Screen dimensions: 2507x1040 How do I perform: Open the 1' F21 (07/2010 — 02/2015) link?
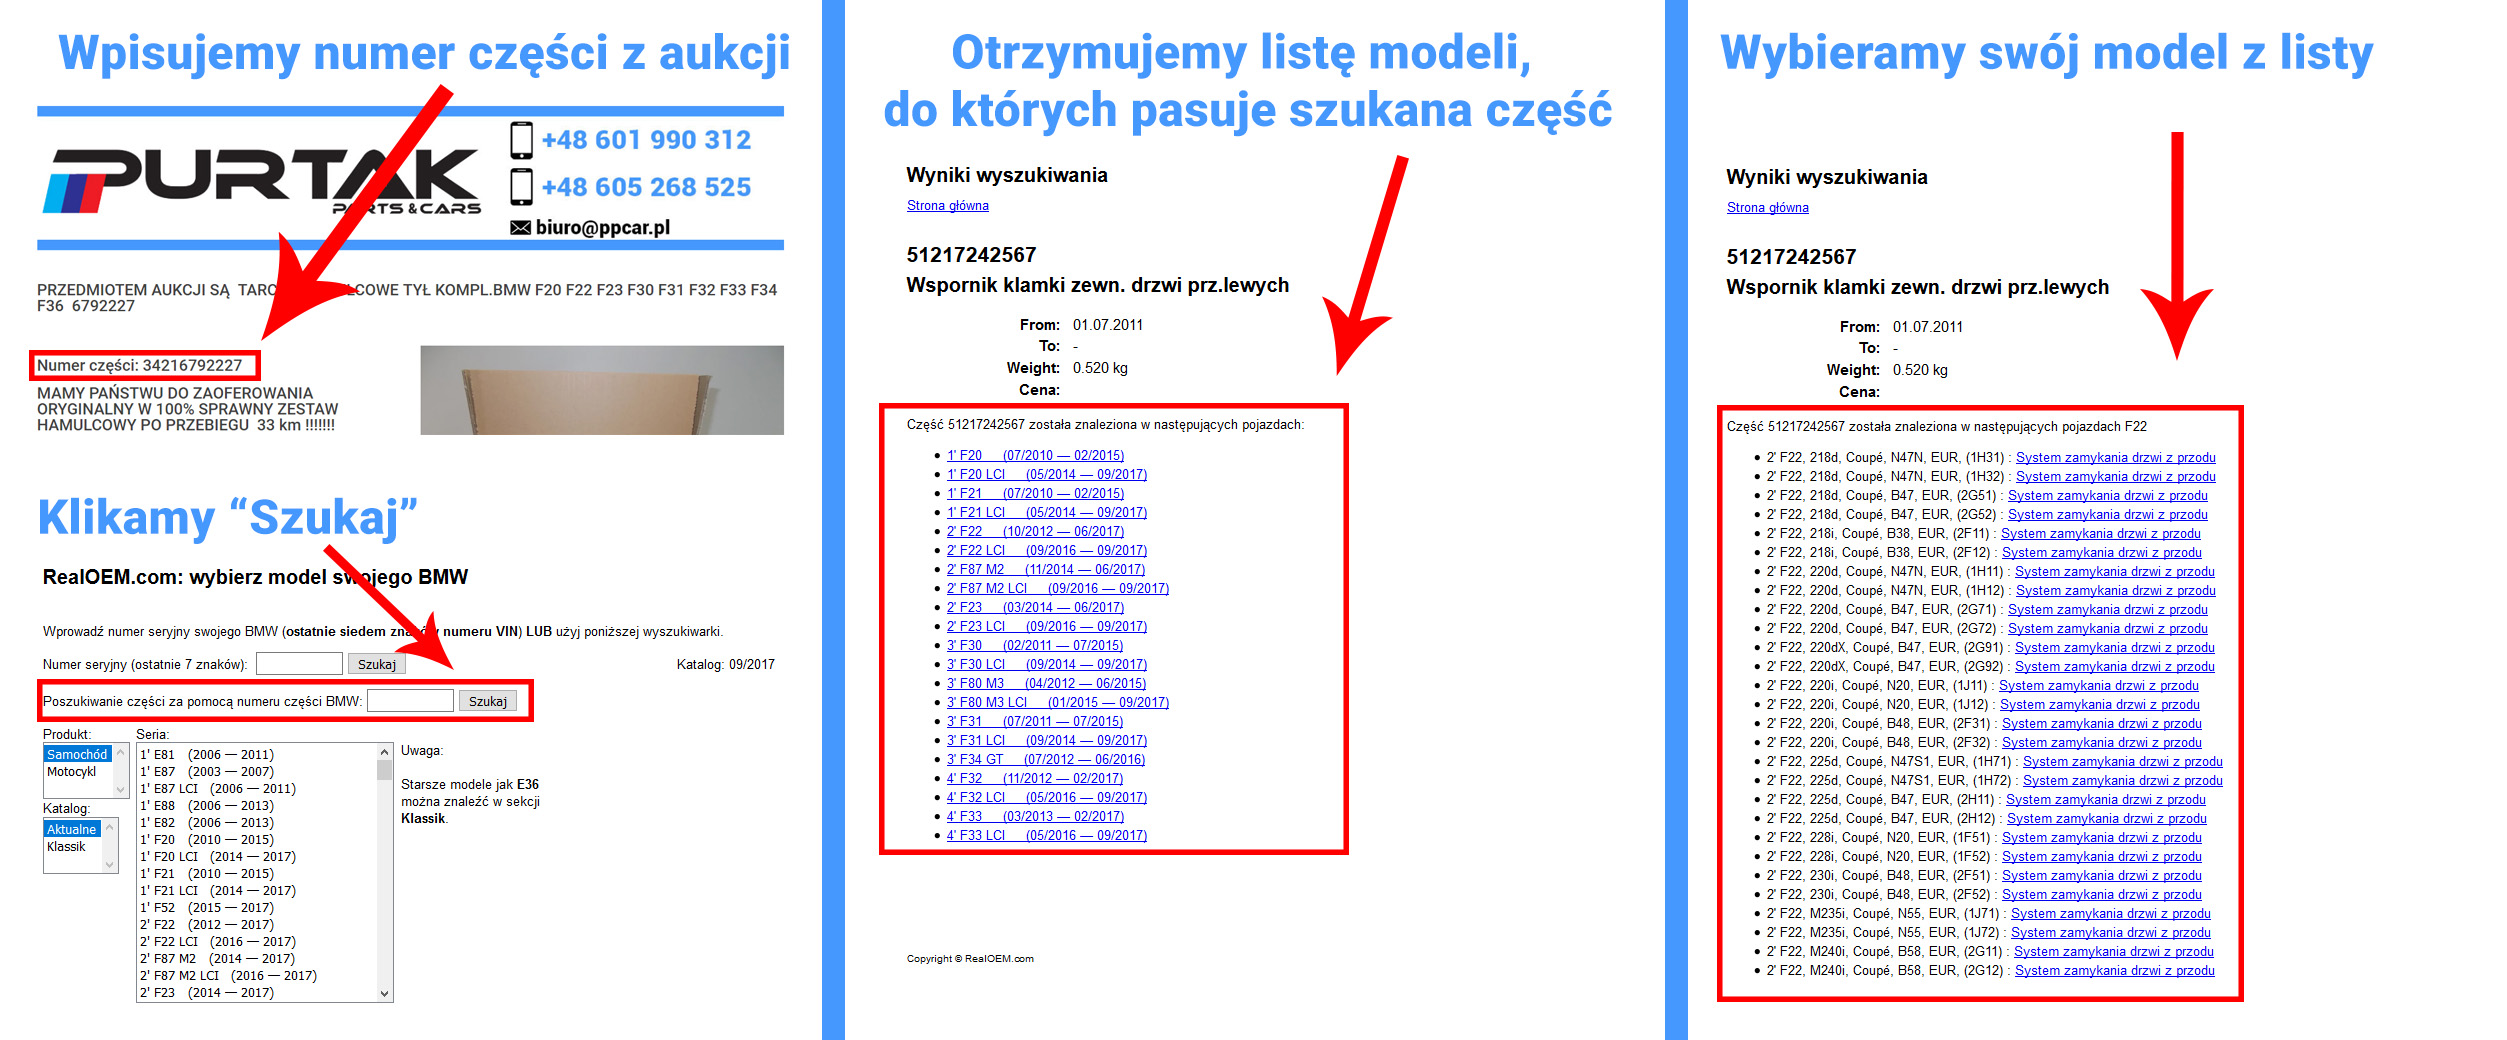(1036, 493)
